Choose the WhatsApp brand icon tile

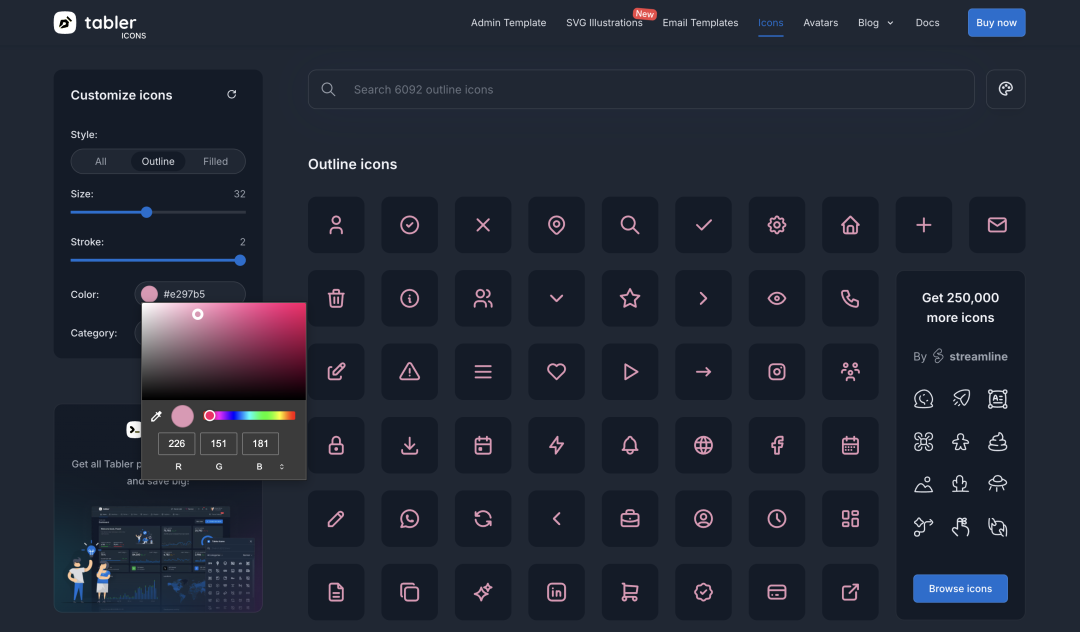pyautogui.click(x=410, y=518)
